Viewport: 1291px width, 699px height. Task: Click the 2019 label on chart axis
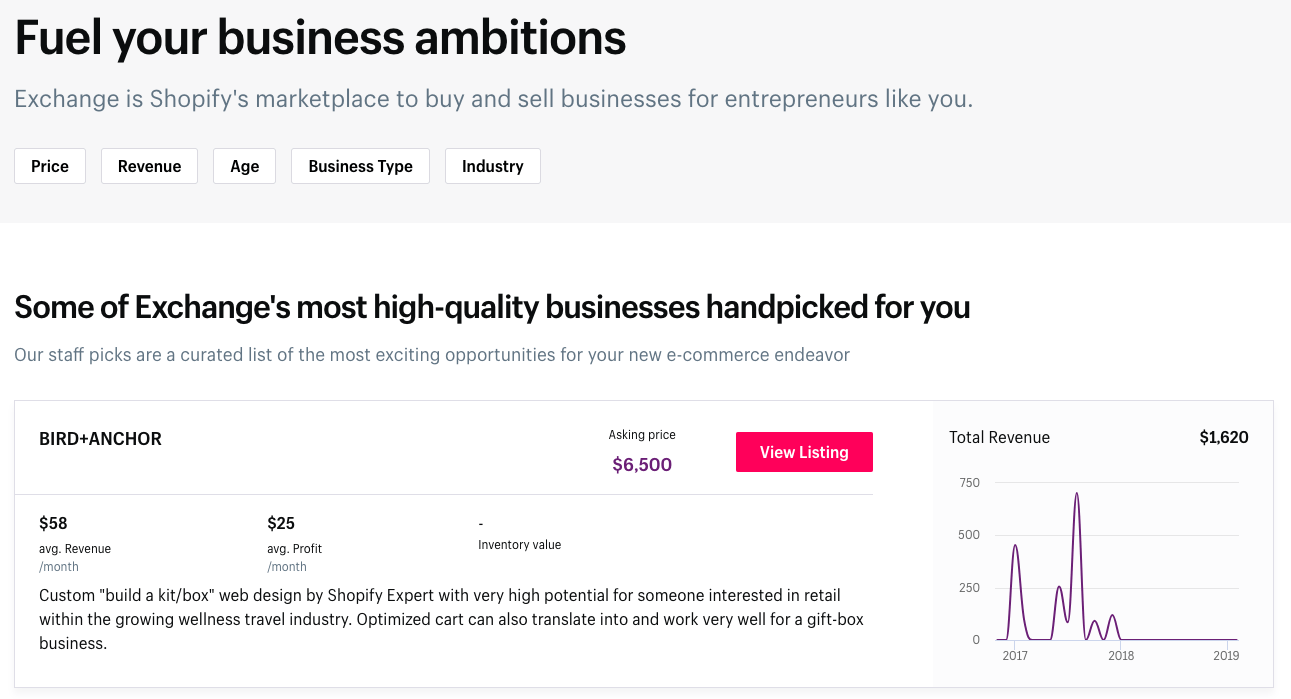coord(1226,656)
